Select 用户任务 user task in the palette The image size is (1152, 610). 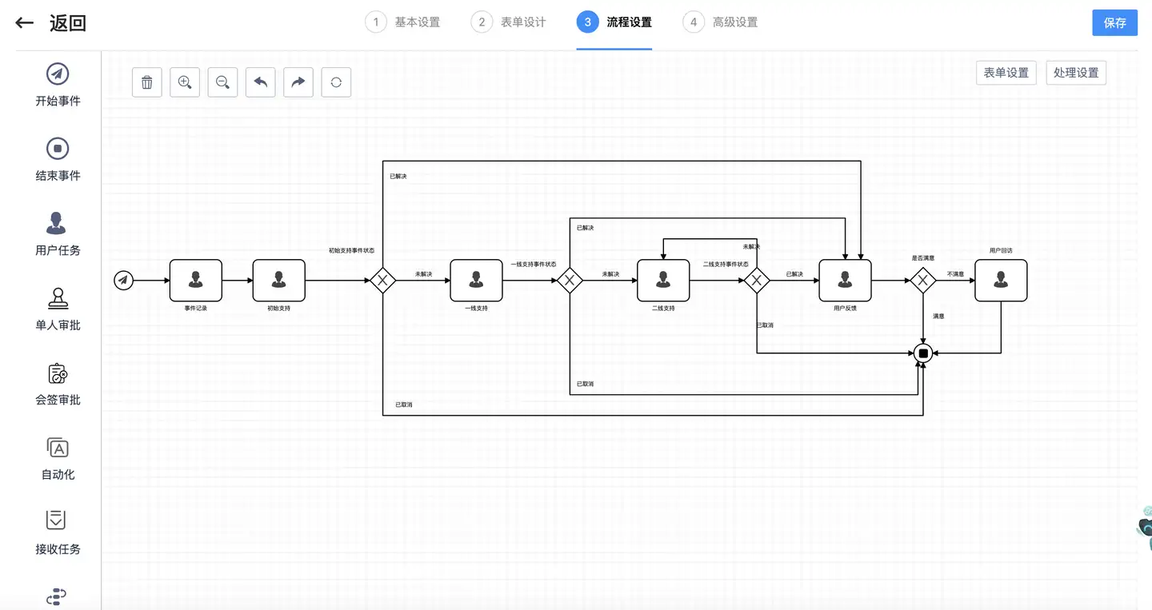(58, 234)
